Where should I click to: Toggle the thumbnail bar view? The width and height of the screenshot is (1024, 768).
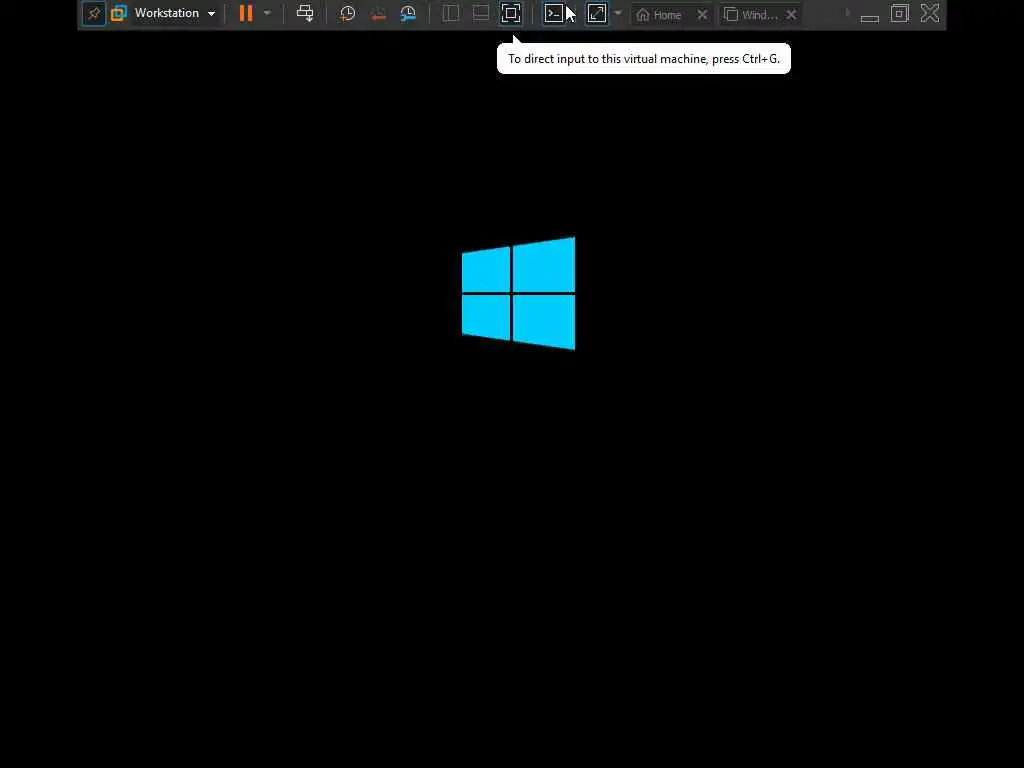pyautogui.click(x=481, y=14)
